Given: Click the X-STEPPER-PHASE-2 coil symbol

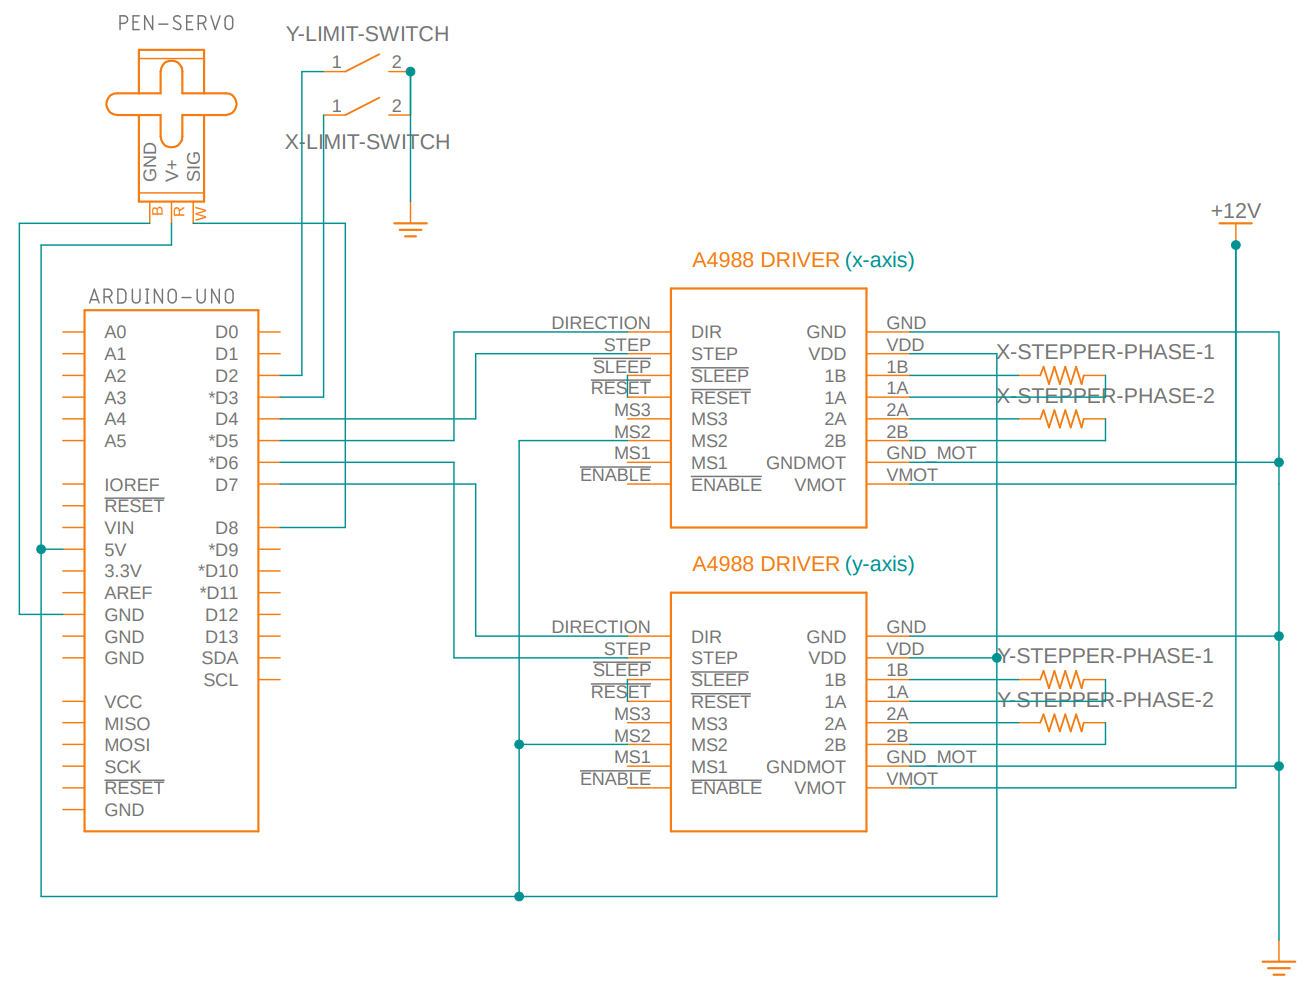Looking at the screenshot, I should pos(1062,419).
